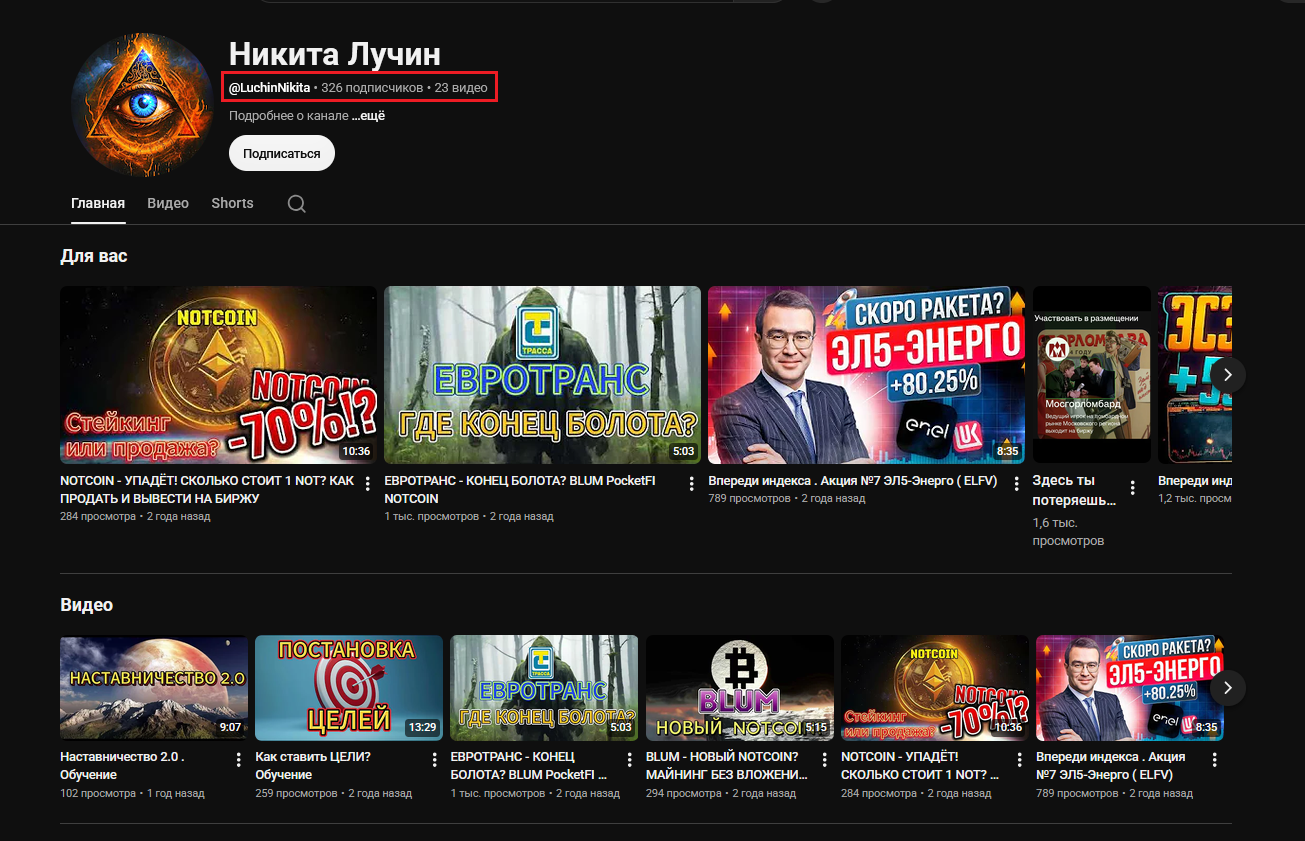Open three-dot menu beside "Здесь ты потеряешь"

pos(1132,488)
